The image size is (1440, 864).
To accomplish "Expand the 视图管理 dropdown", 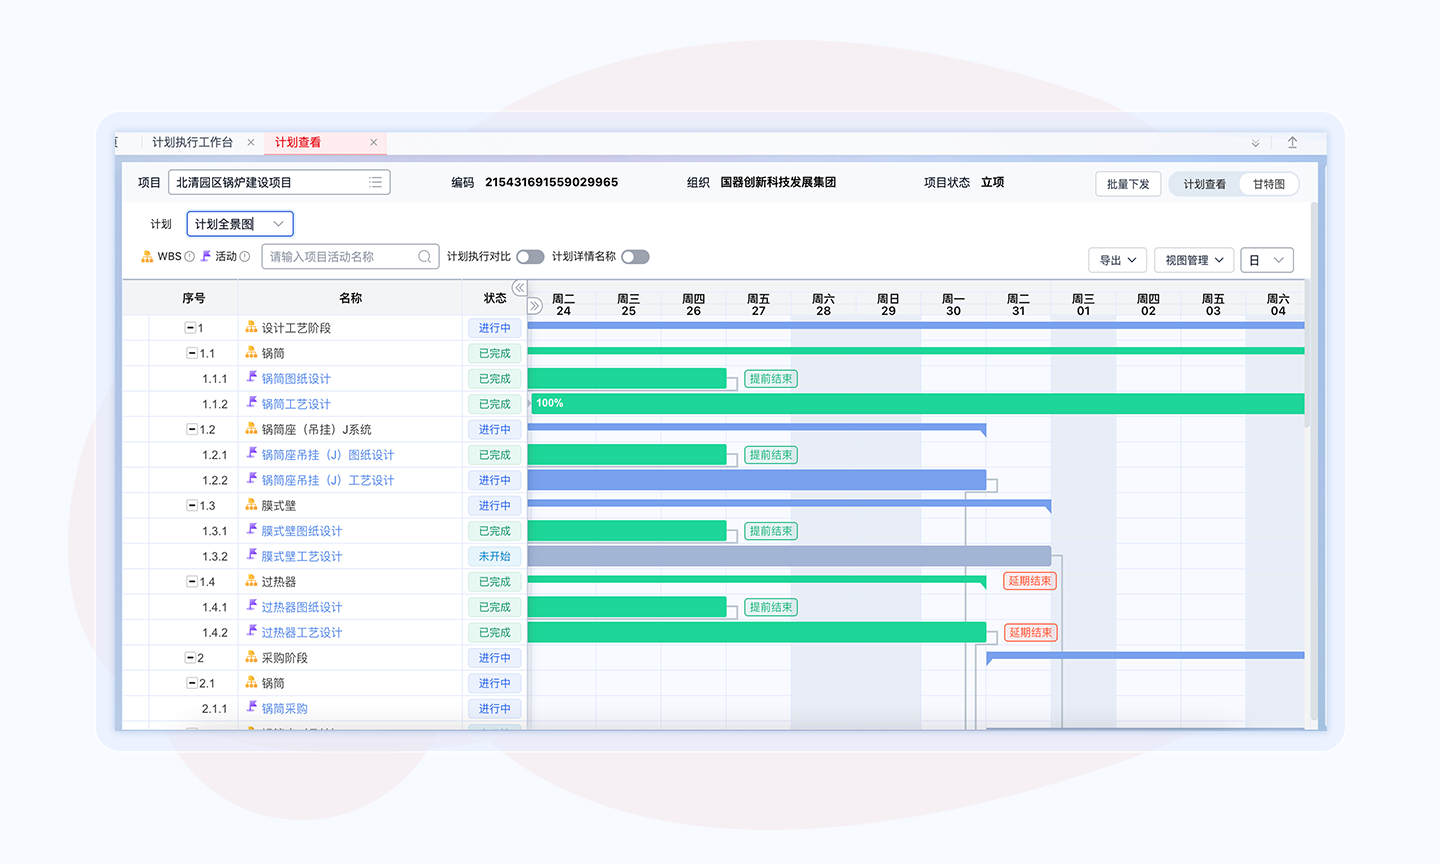I will (1193, 260).
